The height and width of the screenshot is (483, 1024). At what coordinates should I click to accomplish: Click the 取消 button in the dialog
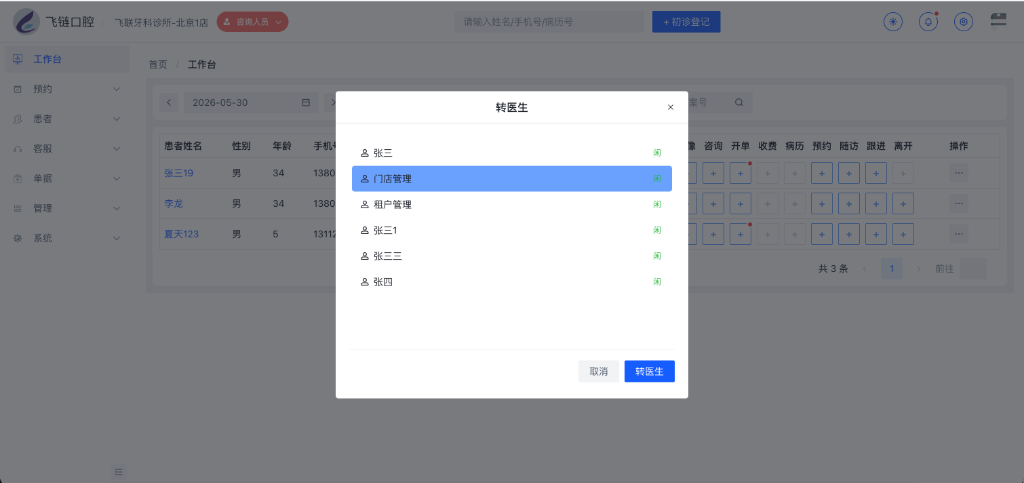[x=598, y=371]
